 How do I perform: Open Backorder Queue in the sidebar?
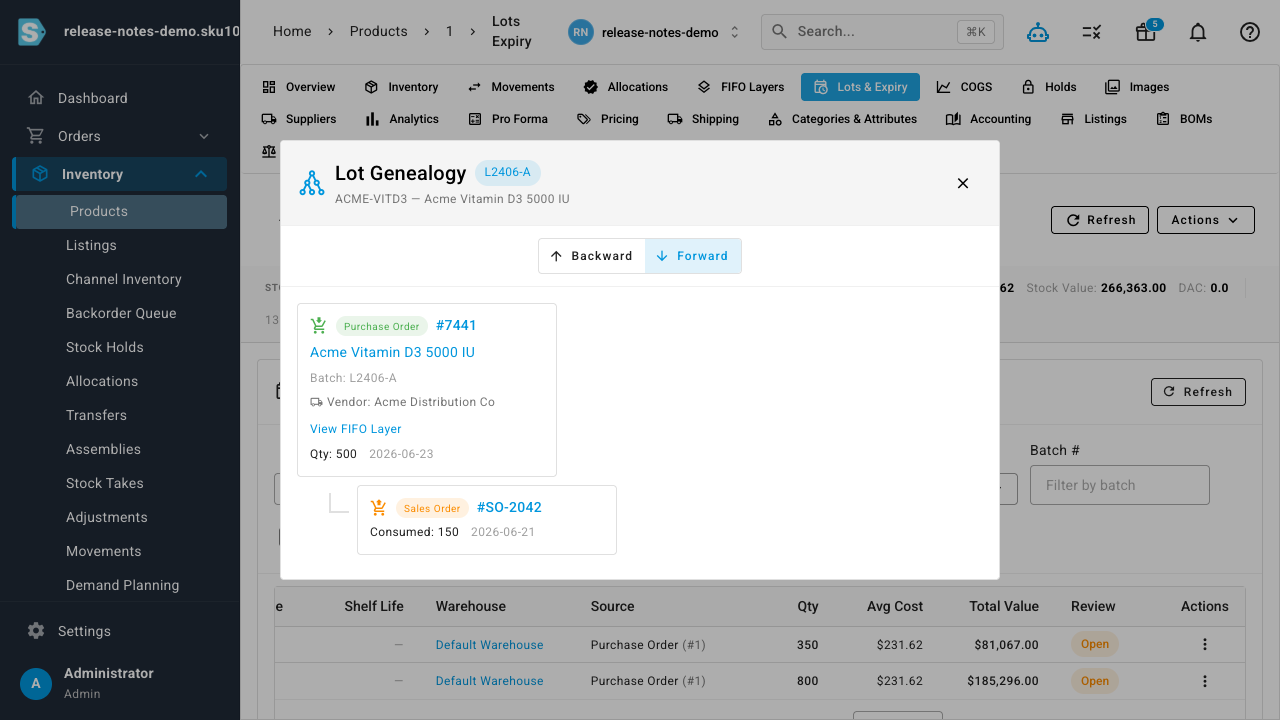(x=121, y=313)
